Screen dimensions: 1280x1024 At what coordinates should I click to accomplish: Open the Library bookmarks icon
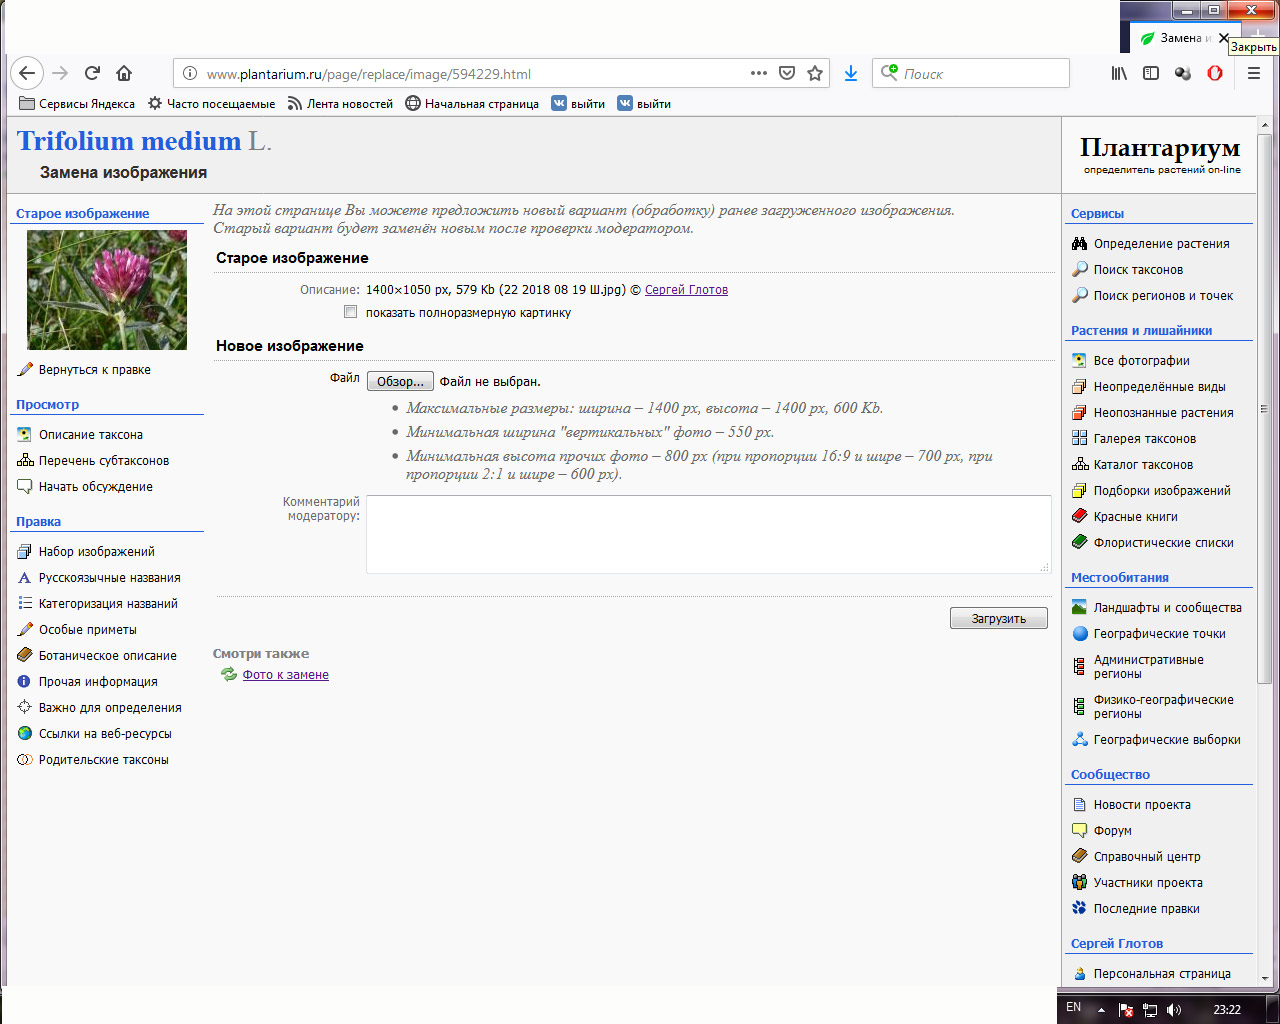[x=1119, y=73]
